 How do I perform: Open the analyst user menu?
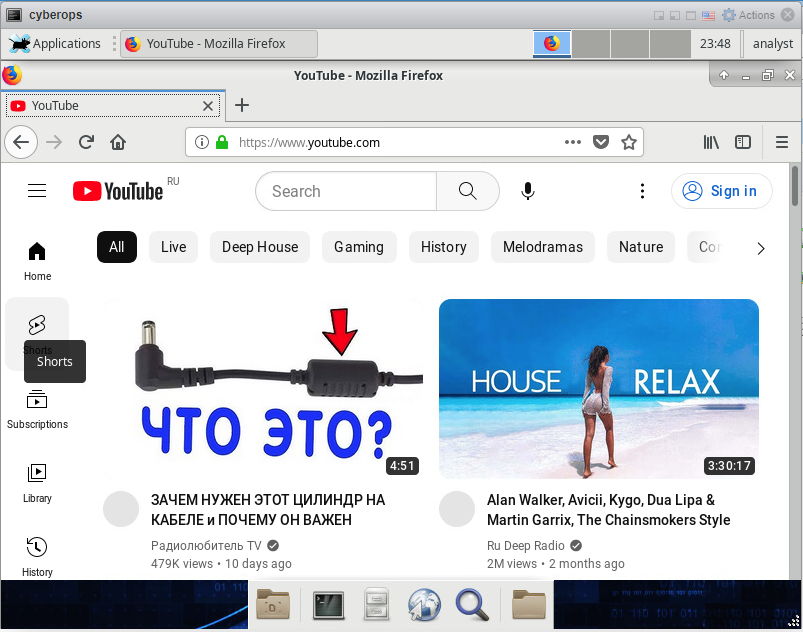772,44
